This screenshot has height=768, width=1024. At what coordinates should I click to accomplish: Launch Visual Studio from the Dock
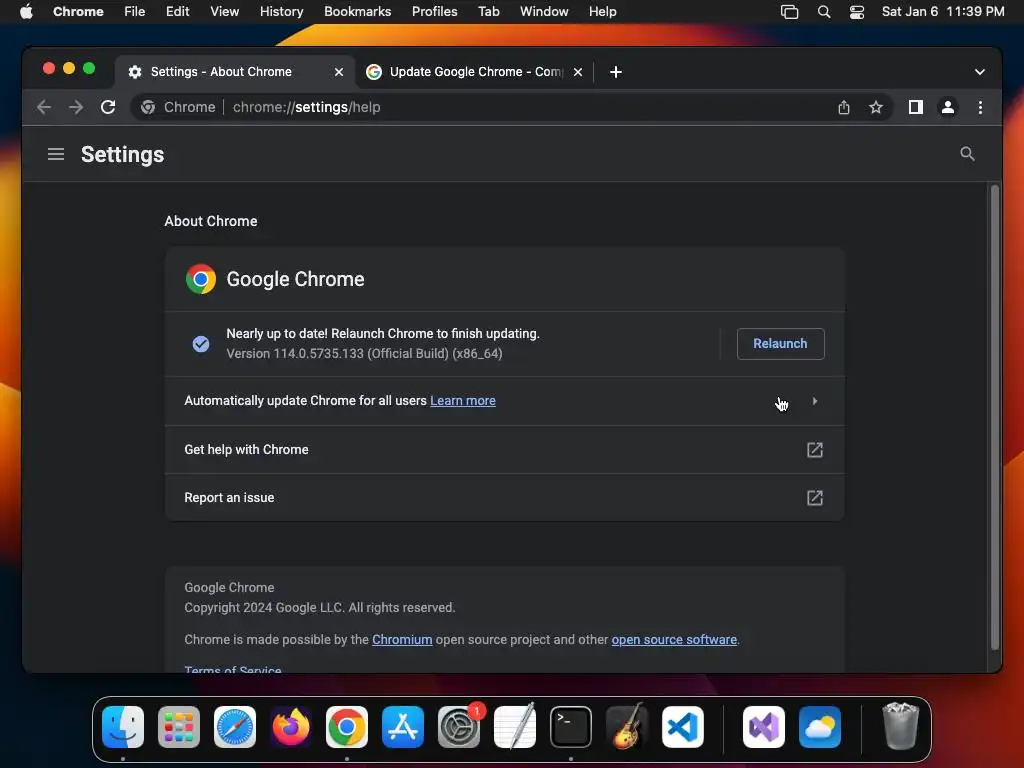(764, 727)
